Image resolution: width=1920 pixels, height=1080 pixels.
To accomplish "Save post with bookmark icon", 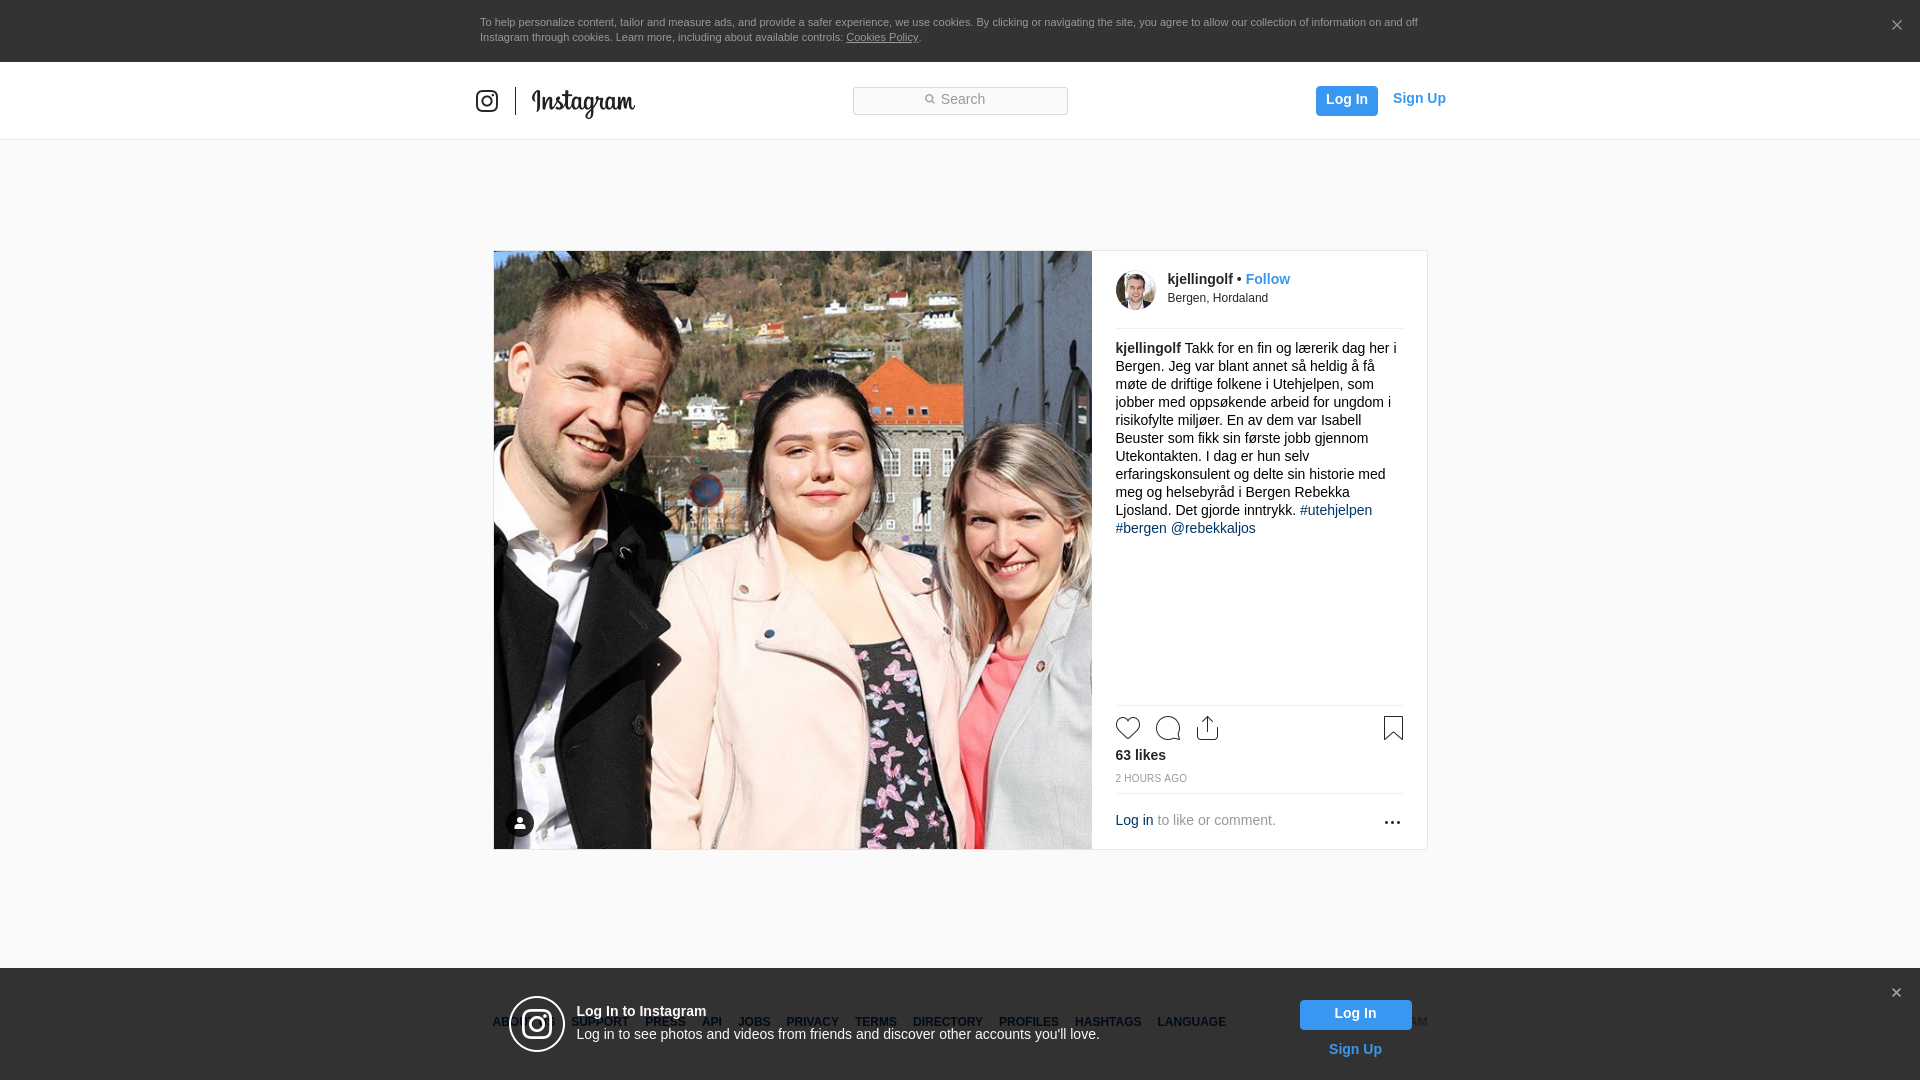I will pyautogui.click(x=1393, y=728).
